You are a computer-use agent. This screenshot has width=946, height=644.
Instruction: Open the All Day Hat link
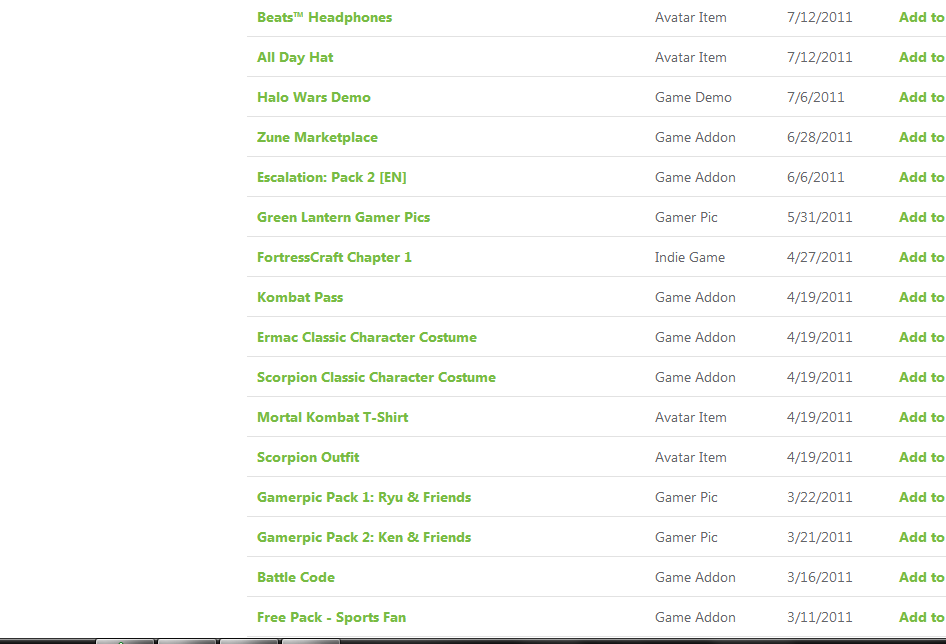295,57
